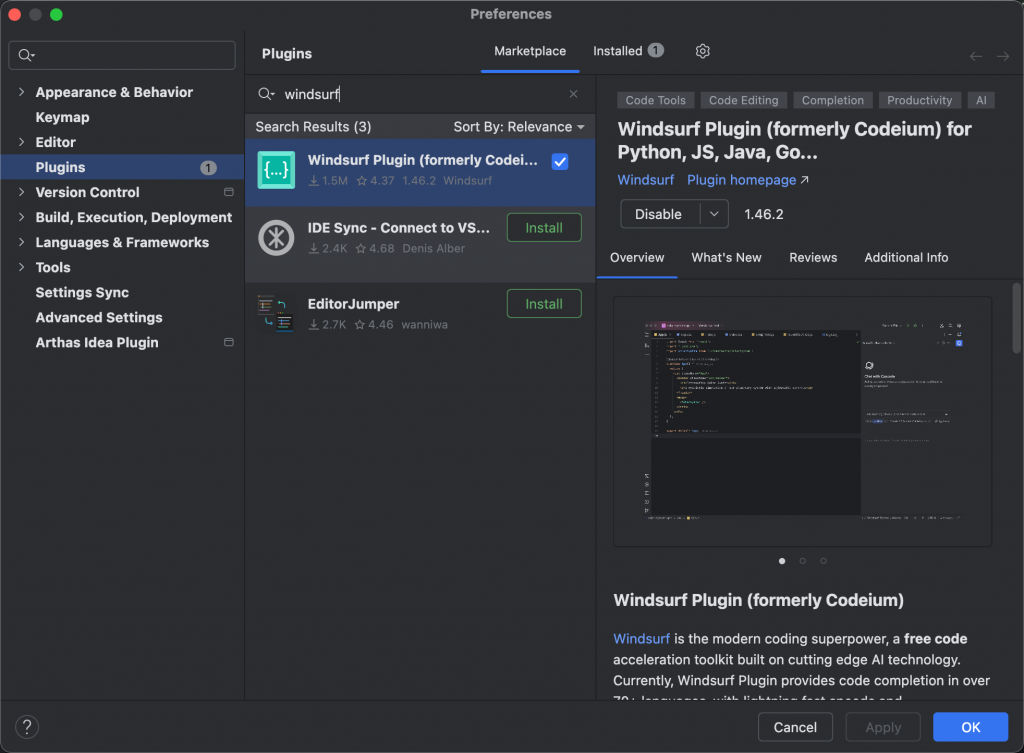Install the EditorJumper plugin

tap(544, 304)
